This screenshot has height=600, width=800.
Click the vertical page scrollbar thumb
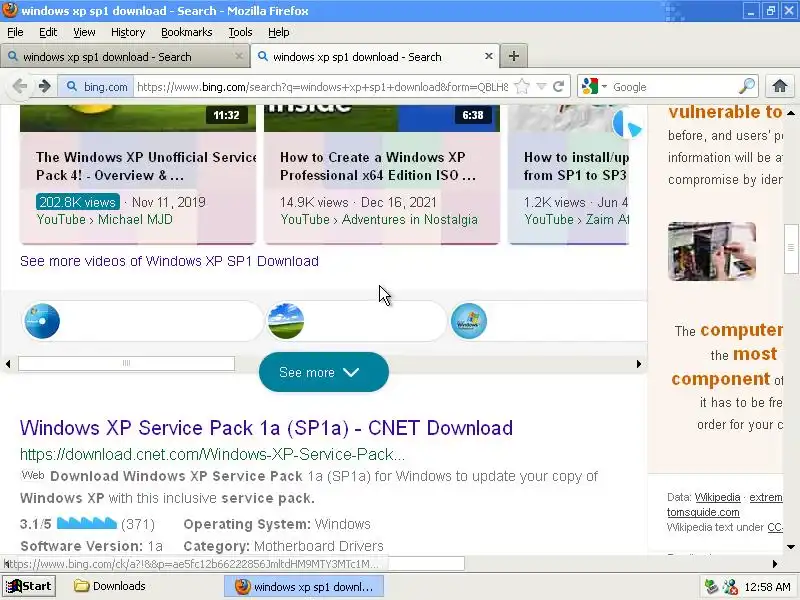791,248
